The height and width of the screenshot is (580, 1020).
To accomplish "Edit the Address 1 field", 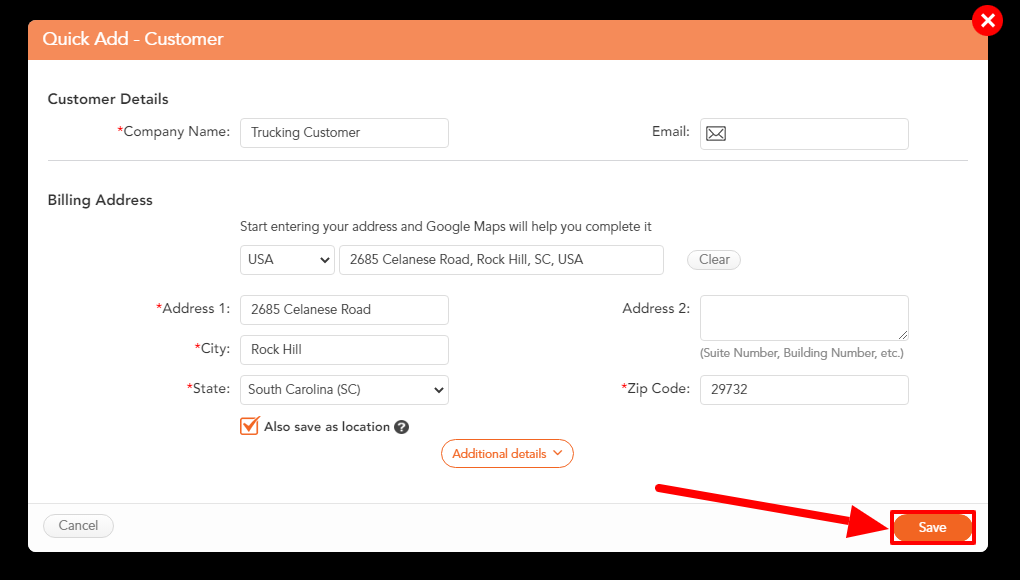I will point(344,310).
